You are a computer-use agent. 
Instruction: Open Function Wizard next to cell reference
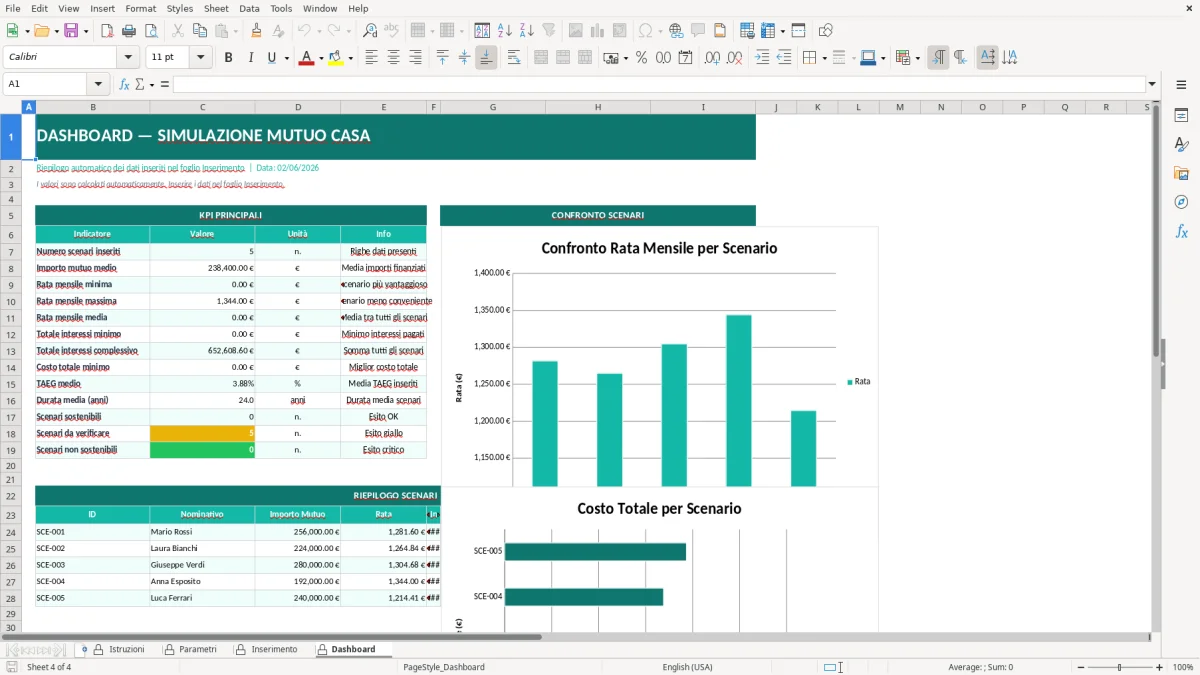tap(124, 84)
